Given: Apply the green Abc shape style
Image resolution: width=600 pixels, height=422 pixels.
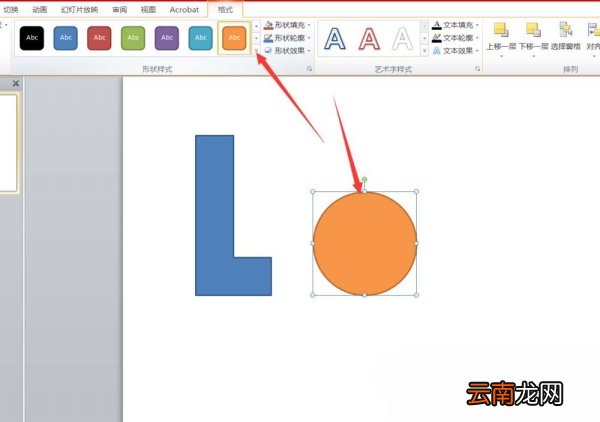Looking at the screenshot, I should point(133,38).
